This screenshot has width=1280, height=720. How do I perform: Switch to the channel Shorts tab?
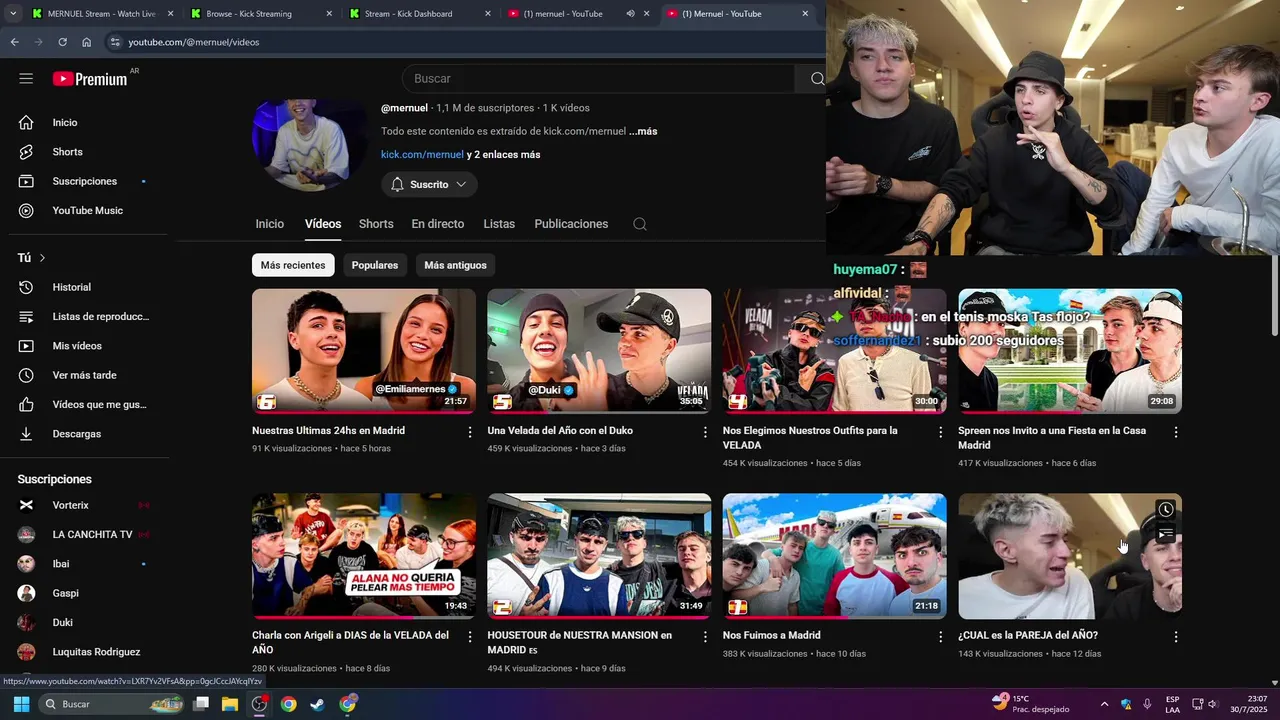[376, 224]
